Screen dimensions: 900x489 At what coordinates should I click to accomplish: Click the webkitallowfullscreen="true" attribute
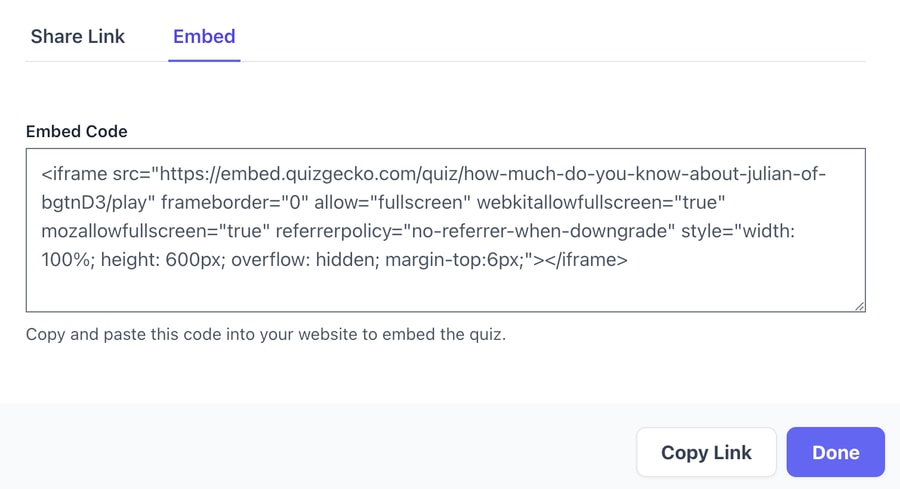601,203
